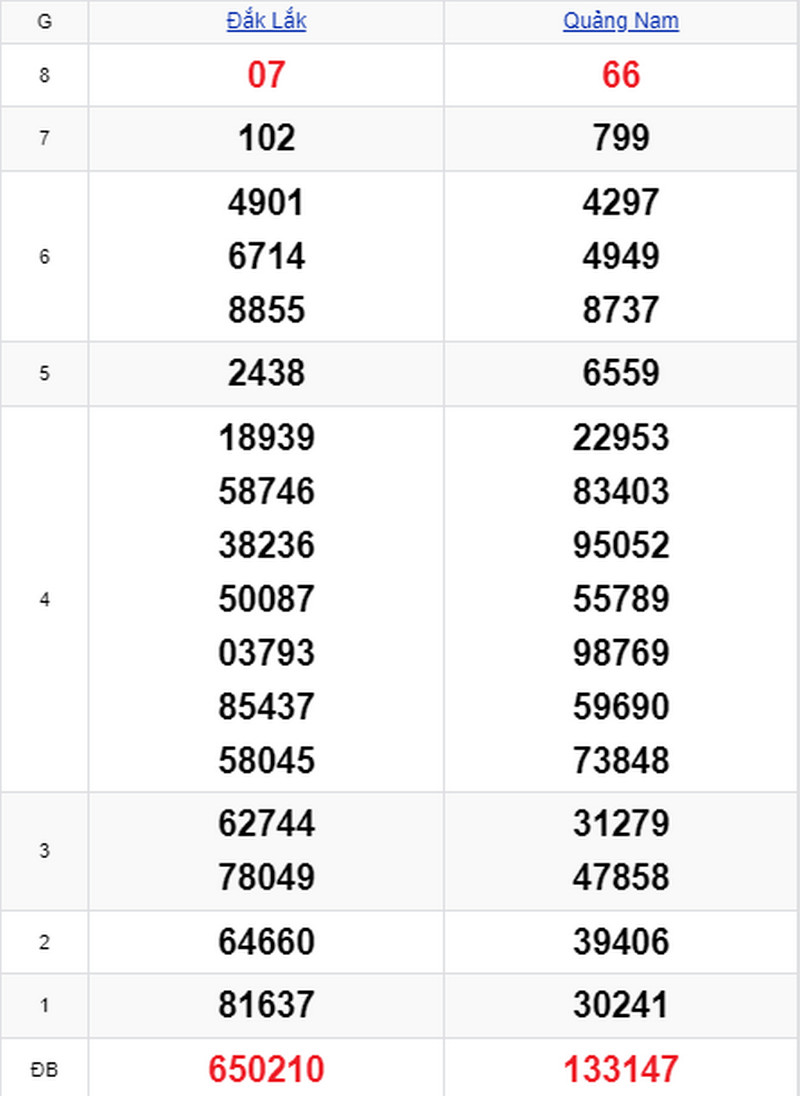The image size is (800, 1096).
Task: Select the special prize 133147
Action: 620,1069
